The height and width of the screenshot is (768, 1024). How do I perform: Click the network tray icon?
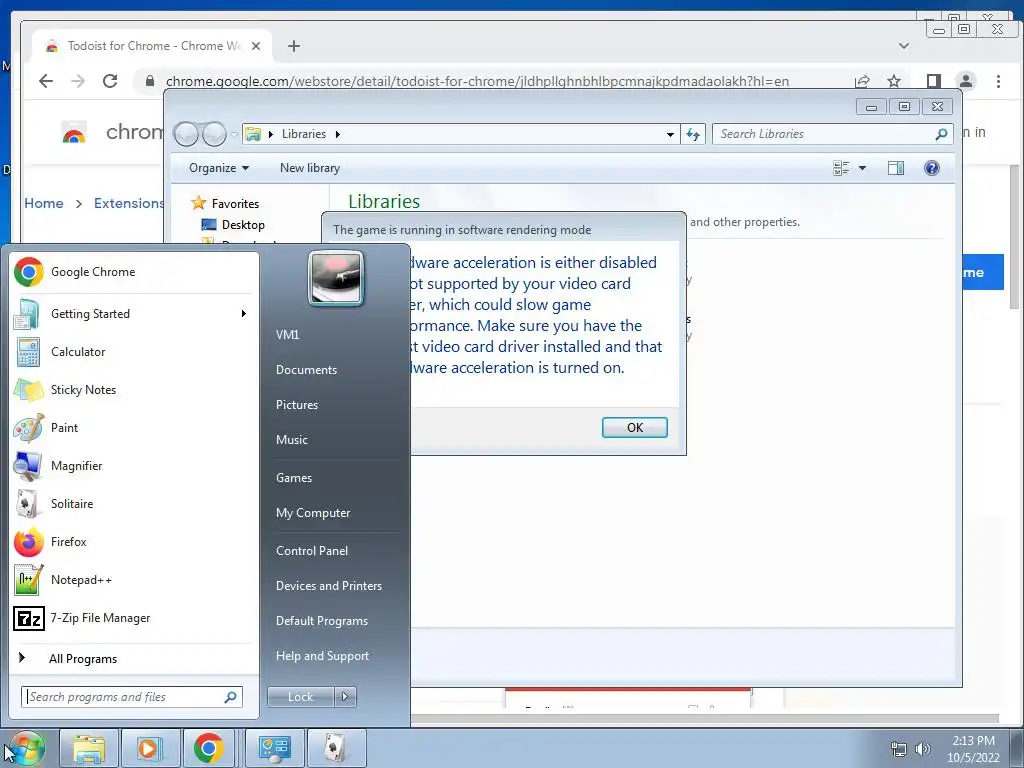(899, 749)
